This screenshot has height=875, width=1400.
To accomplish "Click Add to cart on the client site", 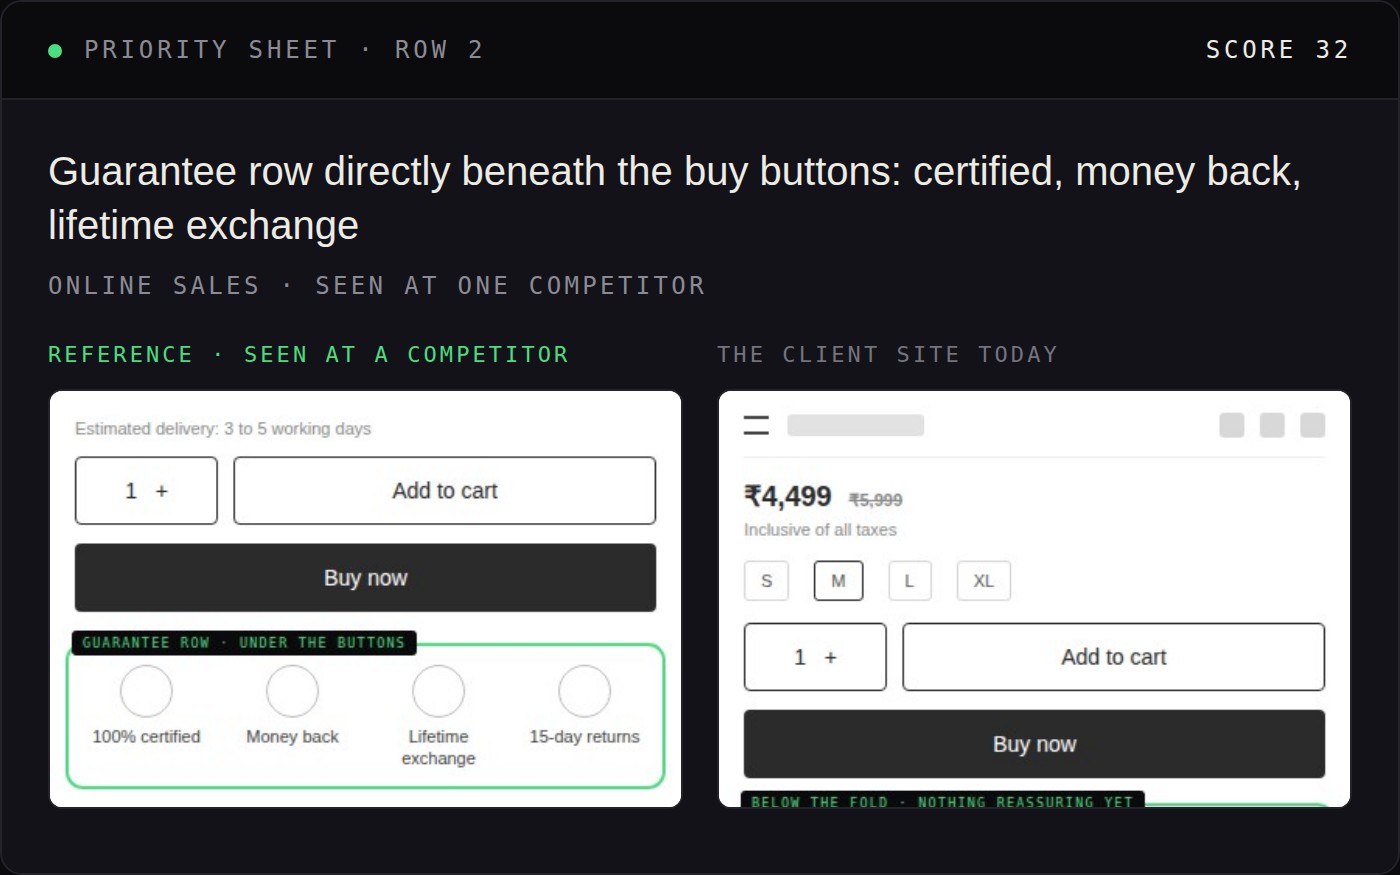I will point(1113,657).
